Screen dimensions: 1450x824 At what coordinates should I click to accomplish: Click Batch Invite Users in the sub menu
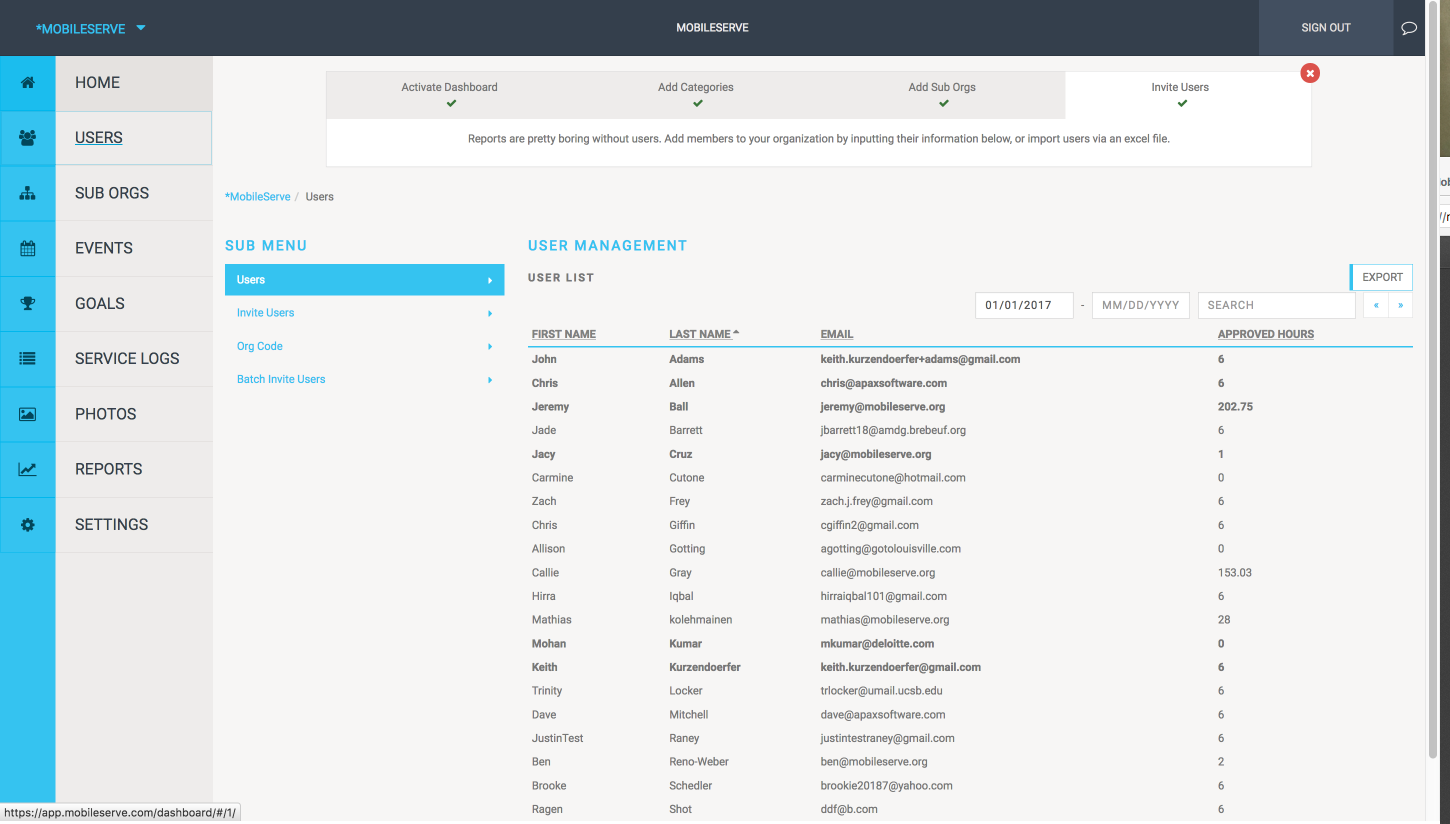(x=280, y=379)
